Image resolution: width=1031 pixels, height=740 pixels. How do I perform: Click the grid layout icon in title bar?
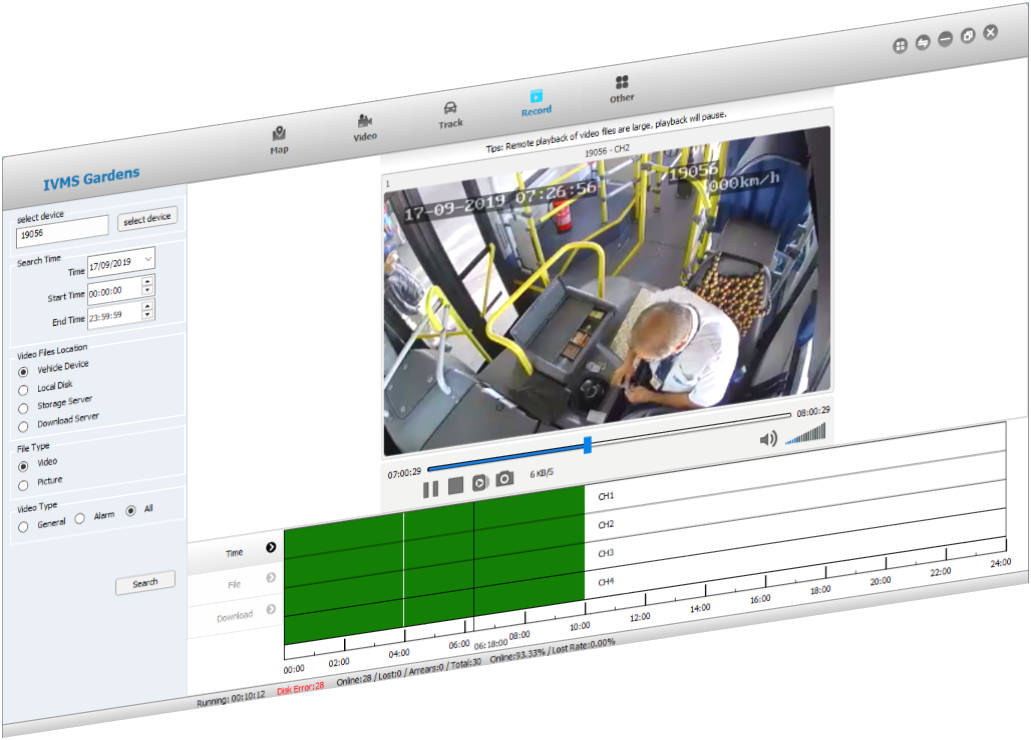[900, 45]
